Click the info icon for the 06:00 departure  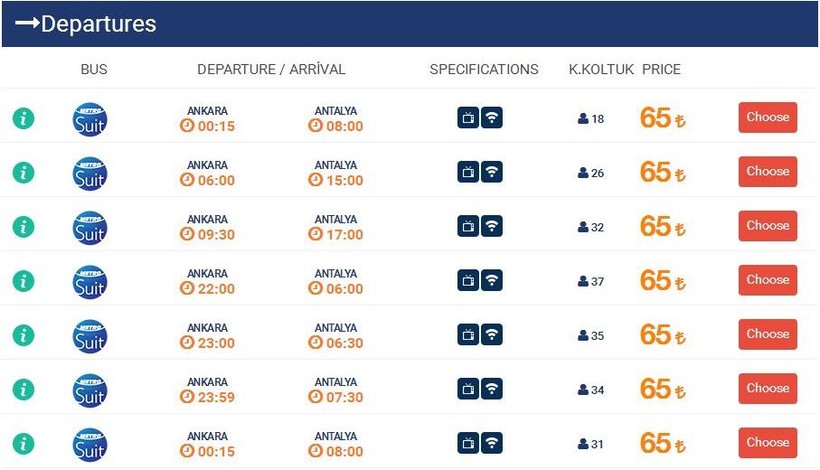tap(23, 172)
